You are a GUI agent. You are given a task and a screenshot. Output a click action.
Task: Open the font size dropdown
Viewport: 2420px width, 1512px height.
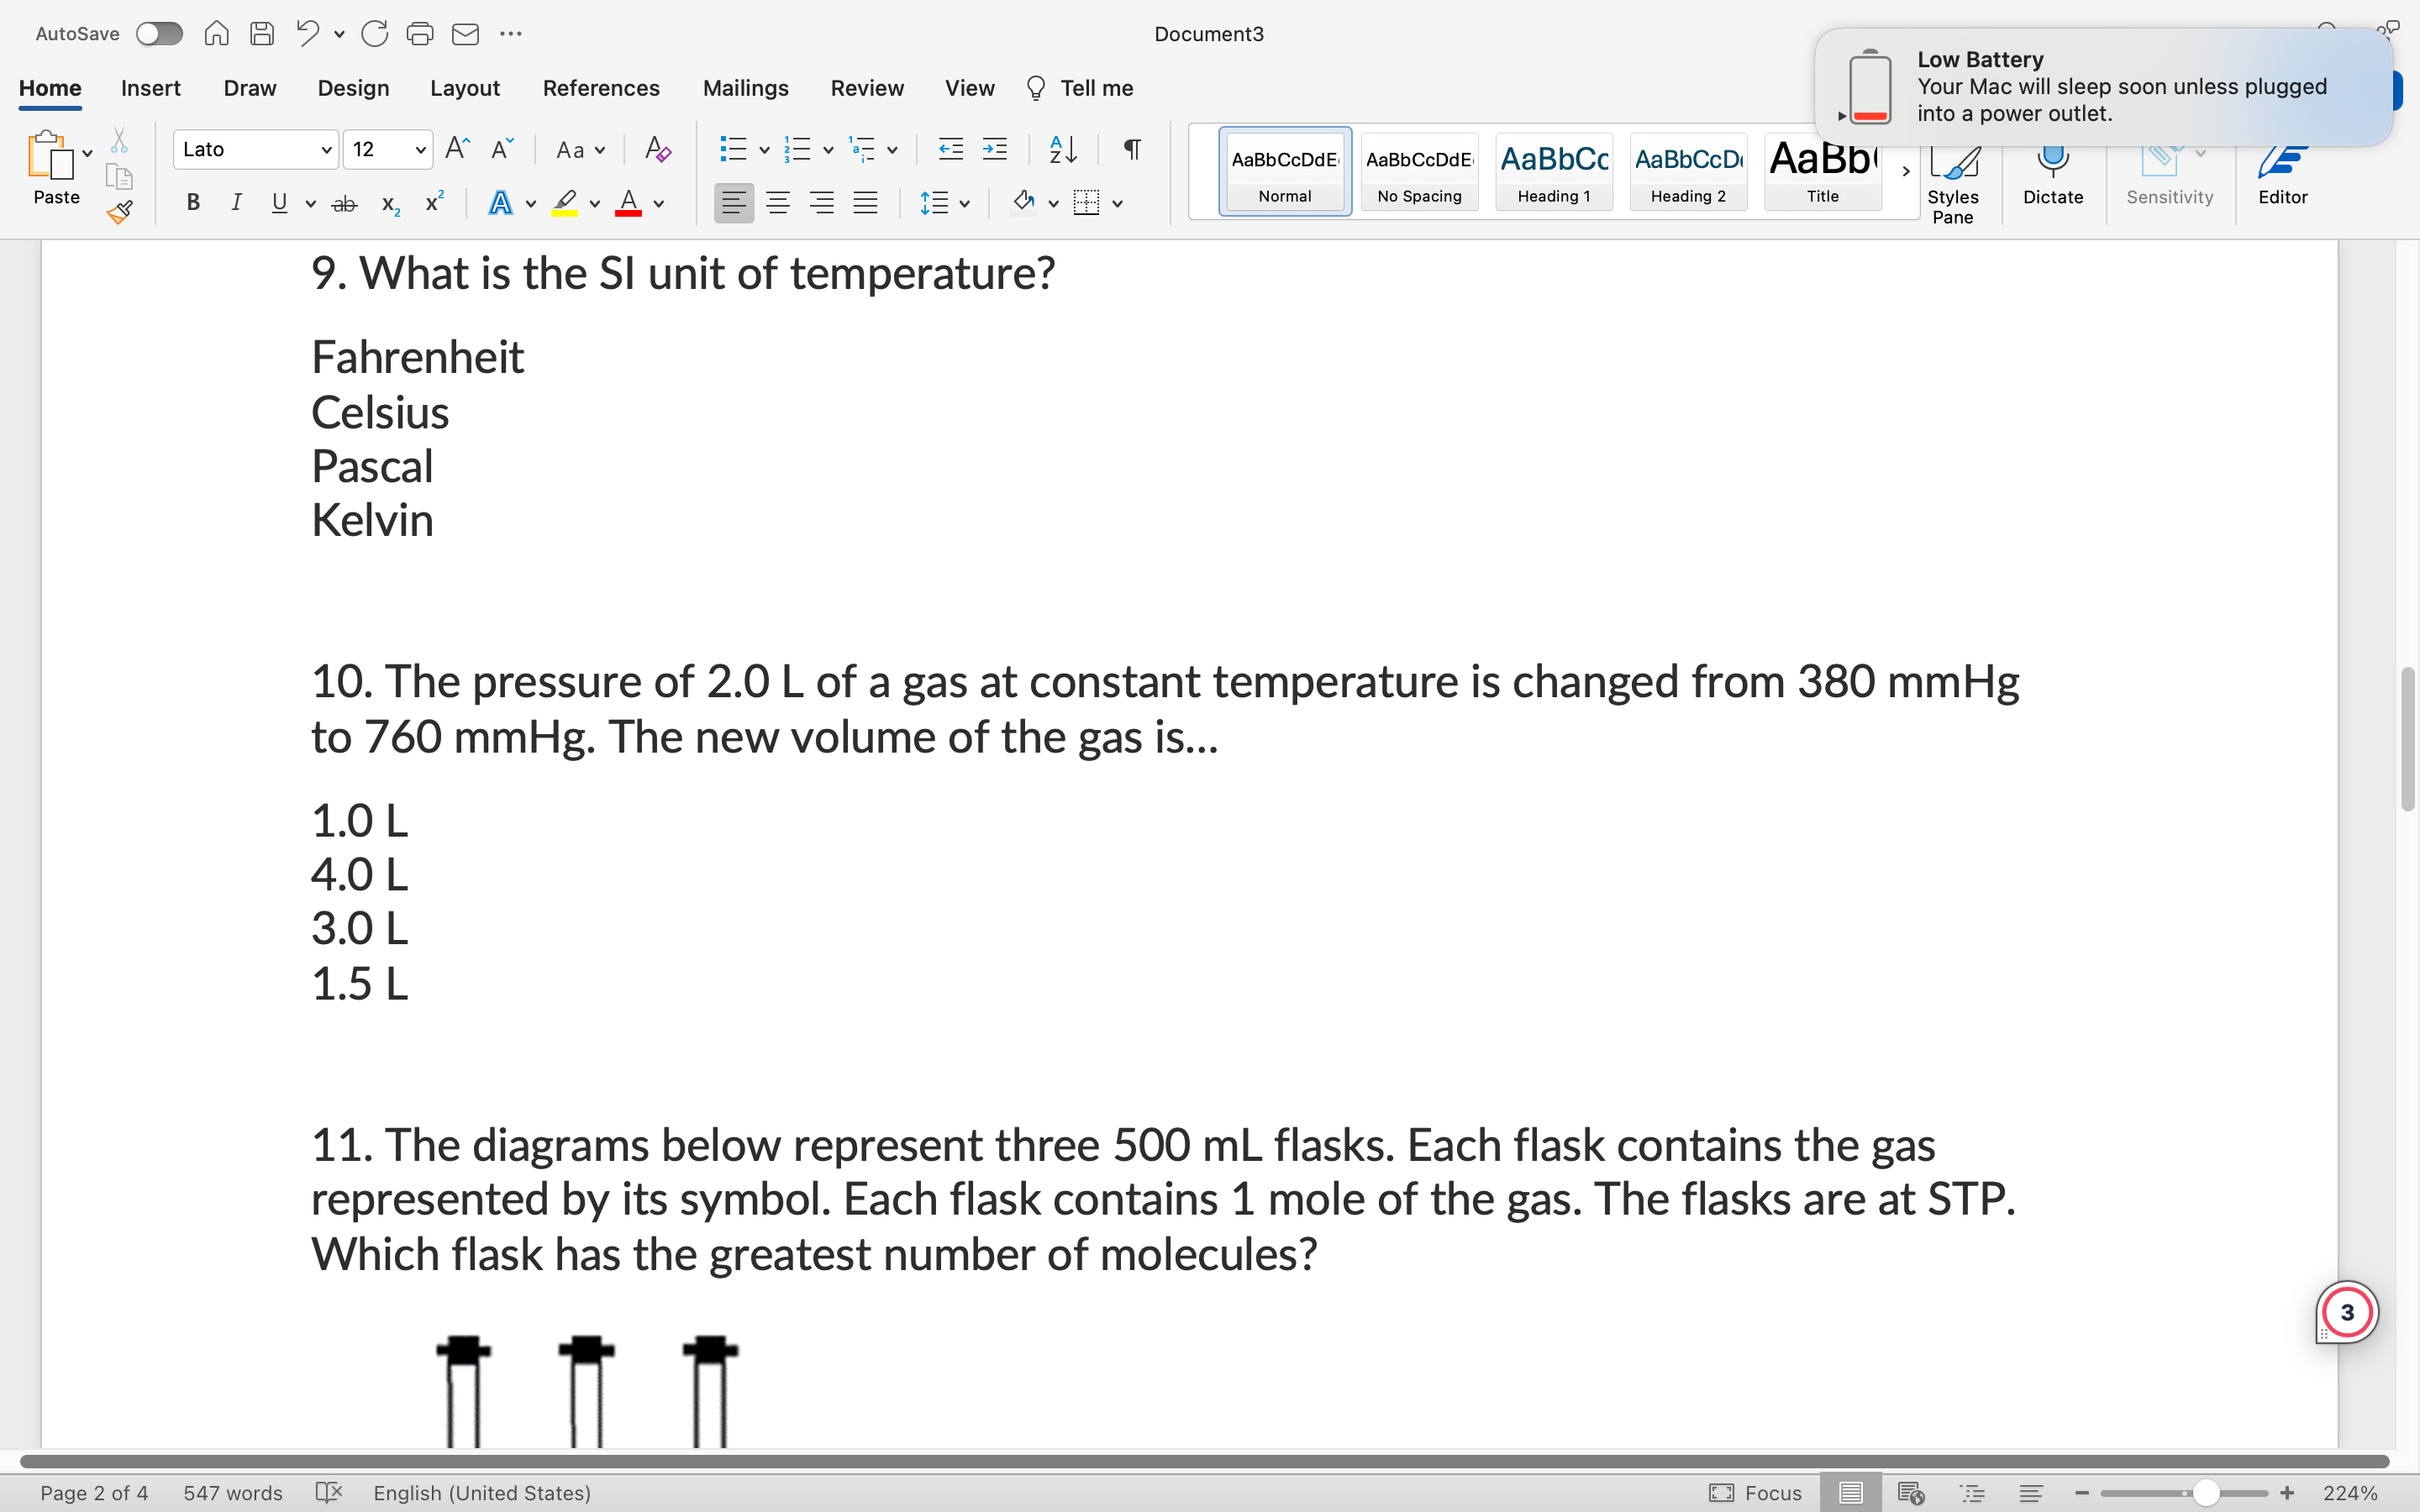click(x=420, y=150)
